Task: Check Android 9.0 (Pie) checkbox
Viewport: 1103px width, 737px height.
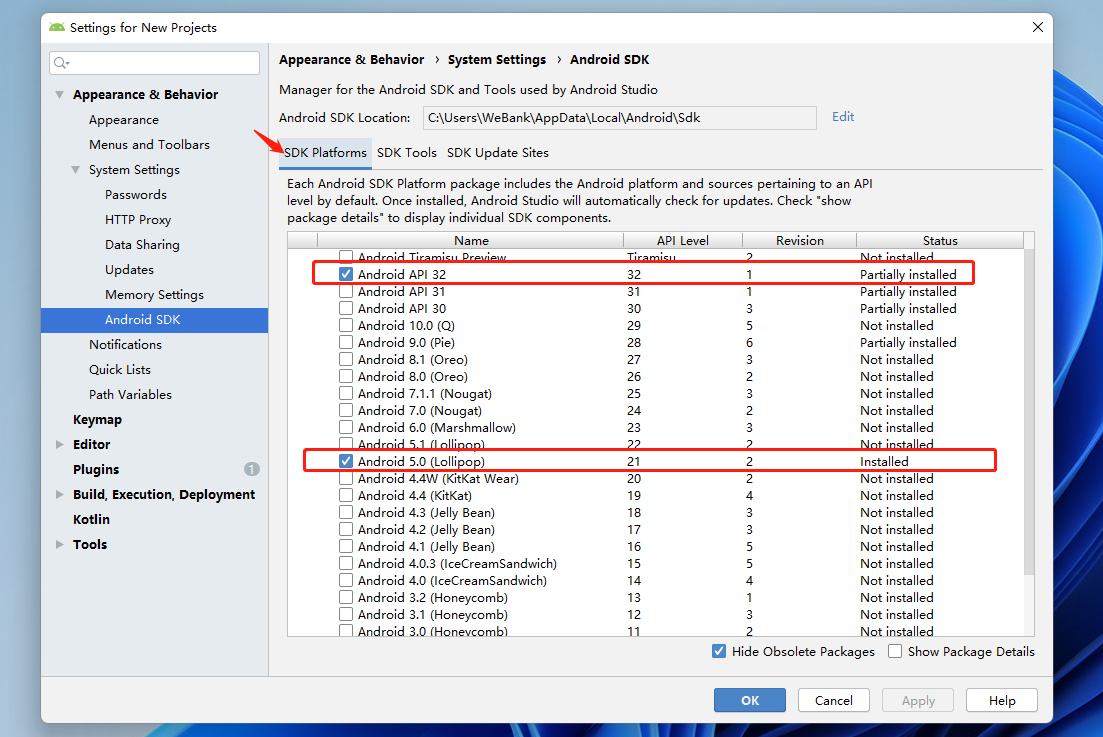Action: click(x=345, y=342)
